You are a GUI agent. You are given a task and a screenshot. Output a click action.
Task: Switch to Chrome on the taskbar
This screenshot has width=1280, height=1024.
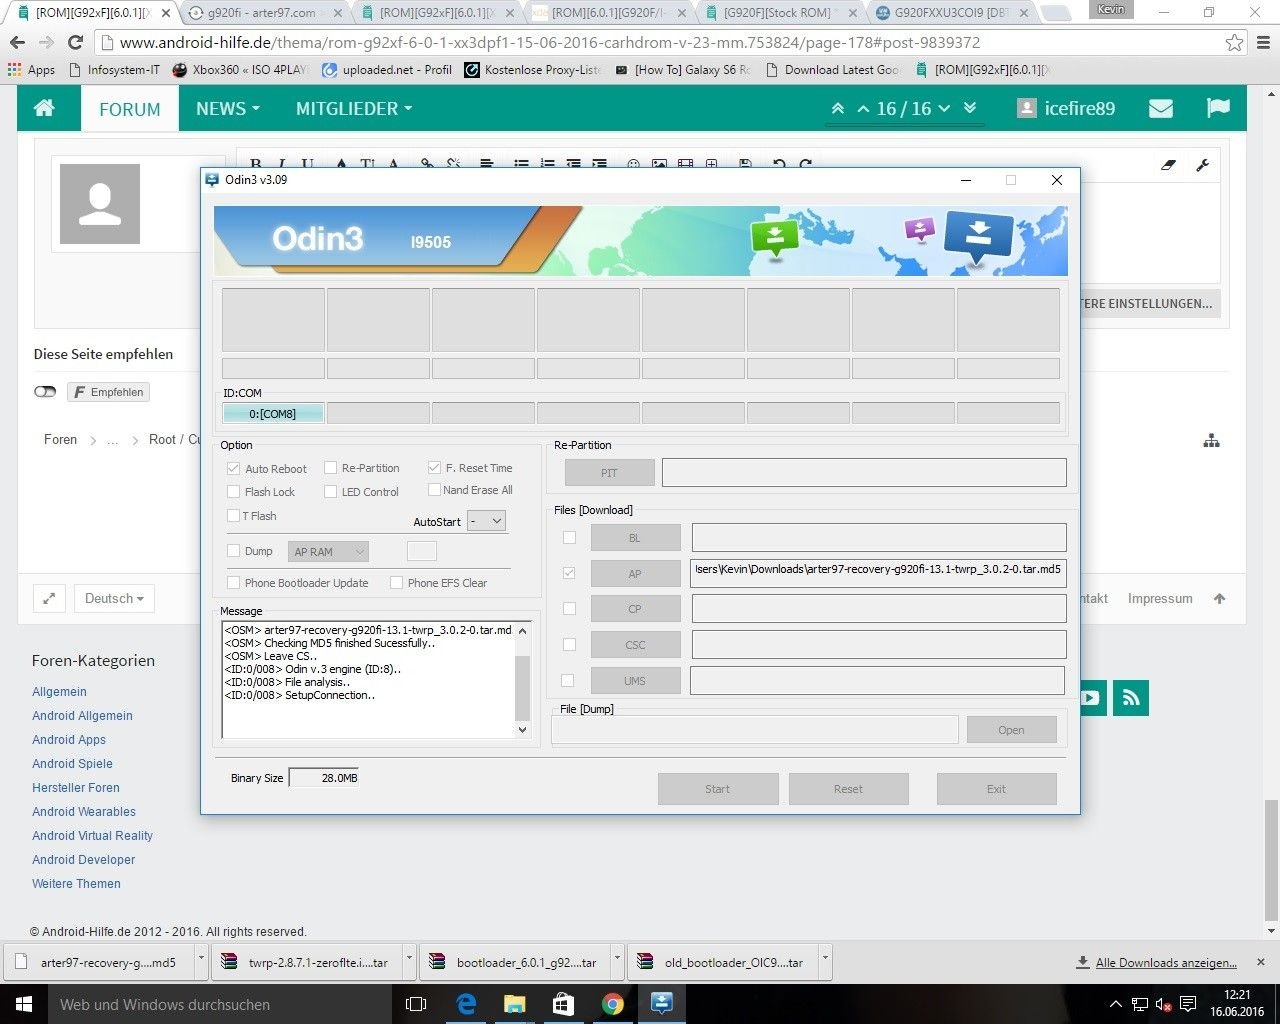tap(613, 1004)
